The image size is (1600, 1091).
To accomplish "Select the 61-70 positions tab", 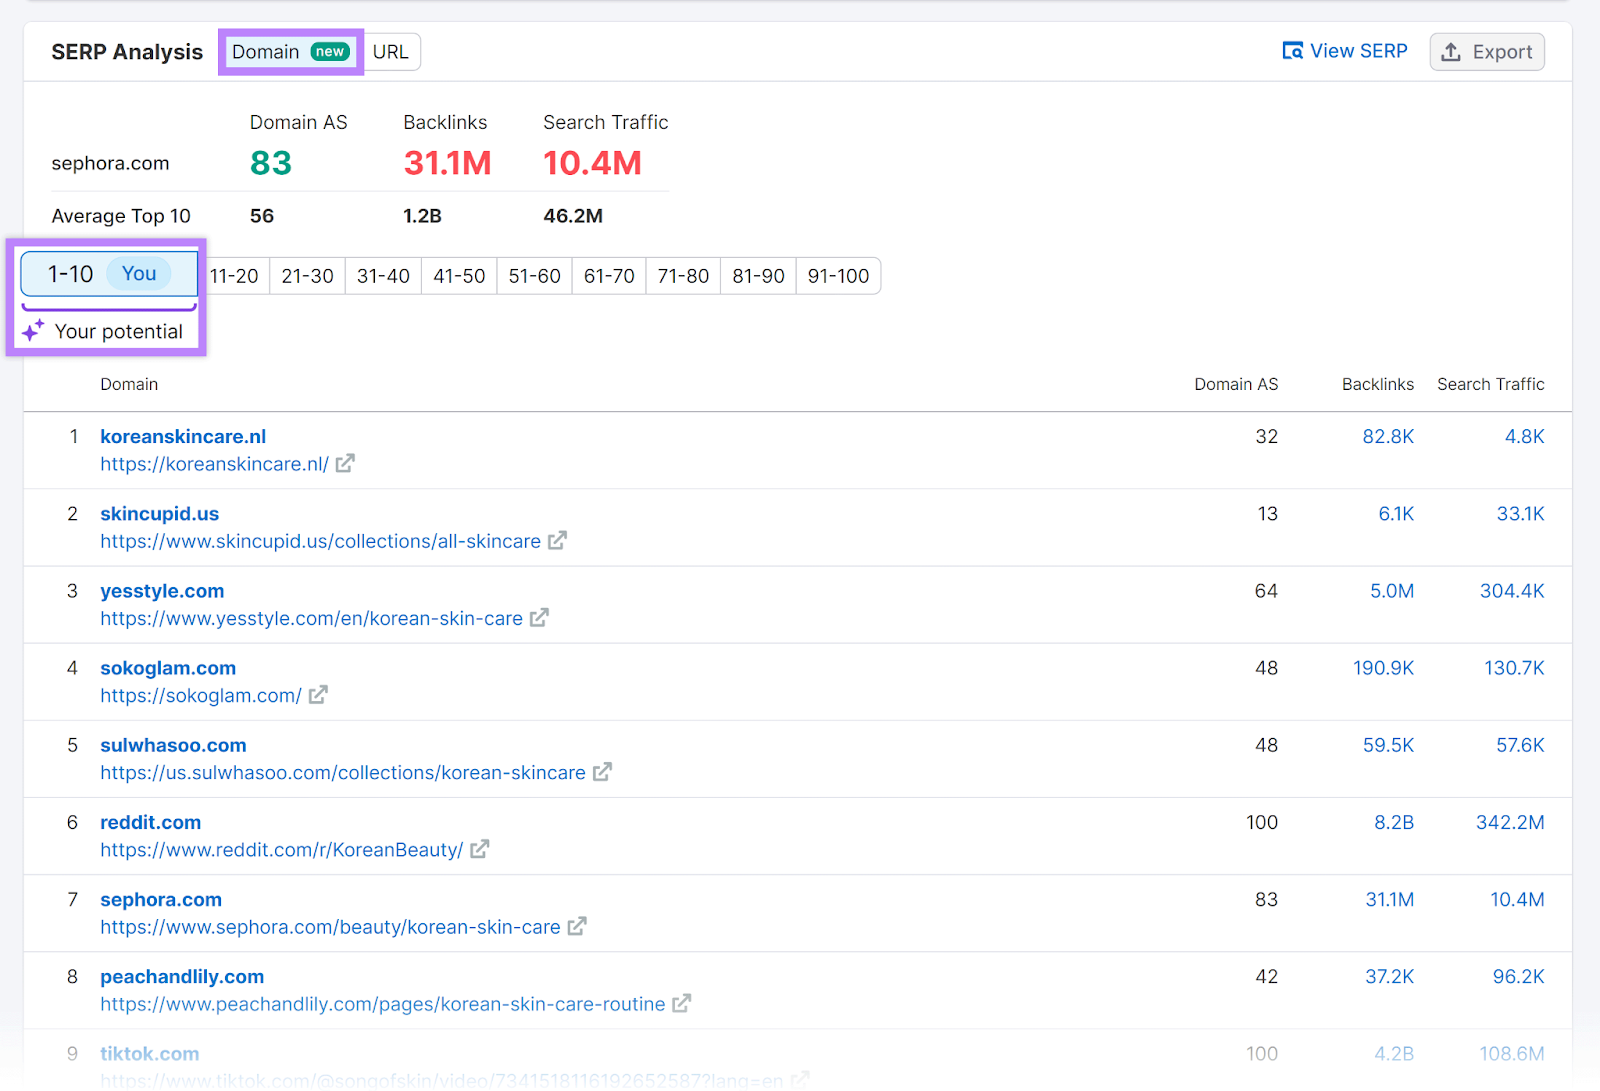I will tap(609, 276).
